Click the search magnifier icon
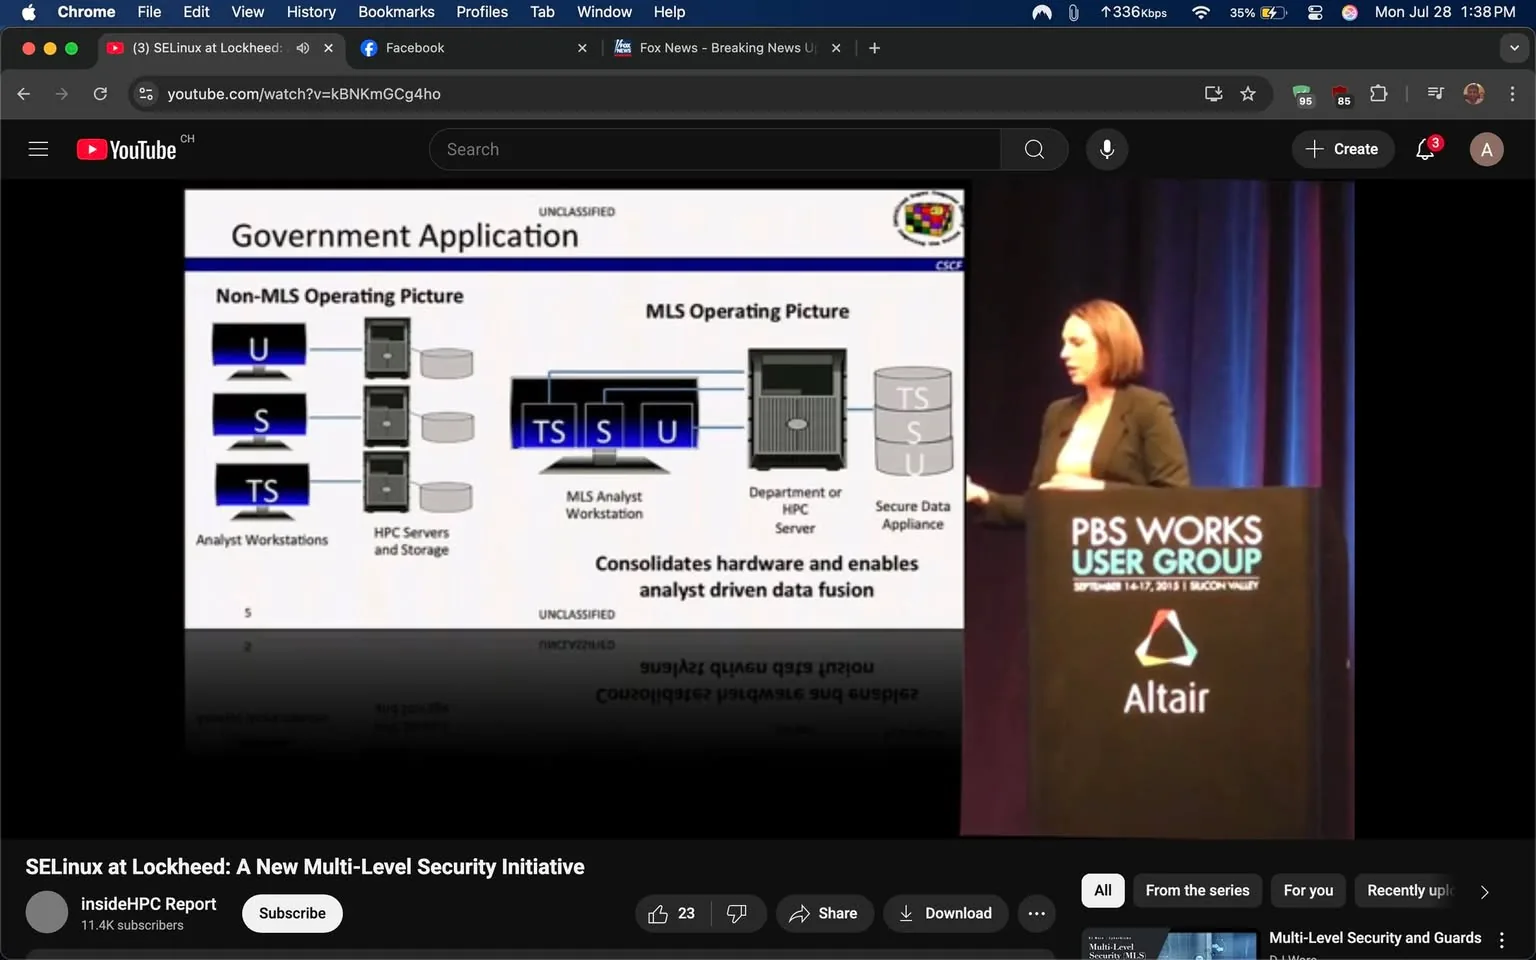1536x960 pixels. [x=1034, y=149]
